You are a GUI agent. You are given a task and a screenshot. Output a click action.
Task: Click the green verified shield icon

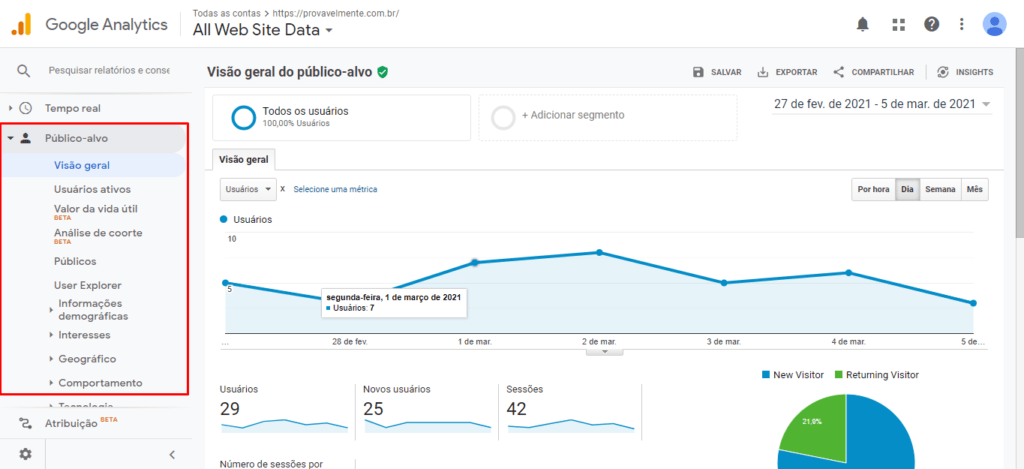(x=383, y=72)
